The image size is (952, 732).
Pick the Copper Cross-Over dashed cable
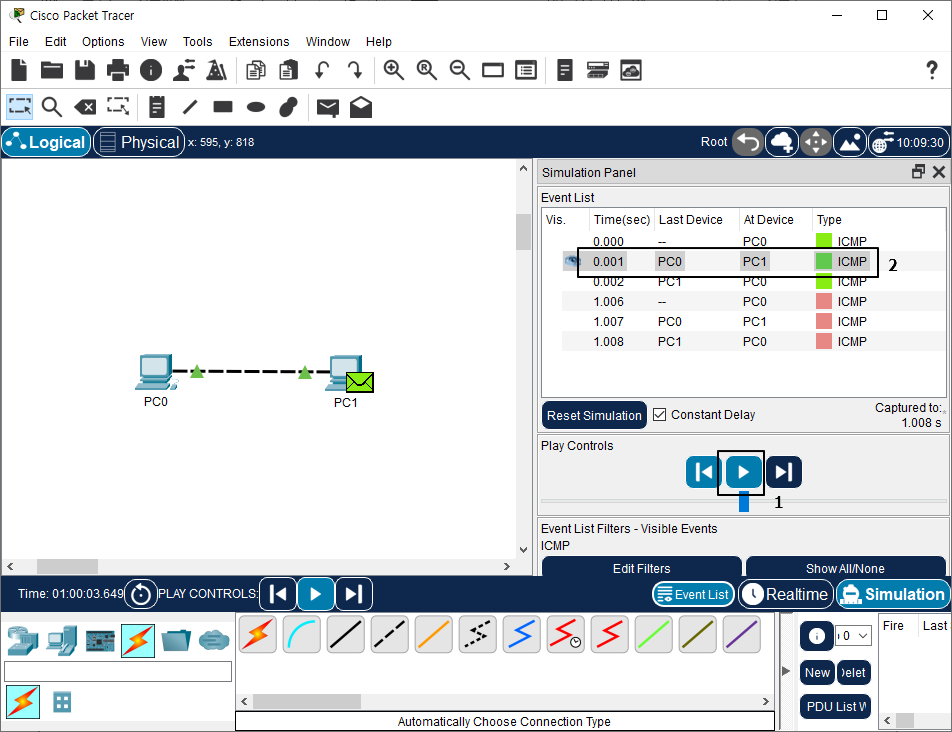390,634
